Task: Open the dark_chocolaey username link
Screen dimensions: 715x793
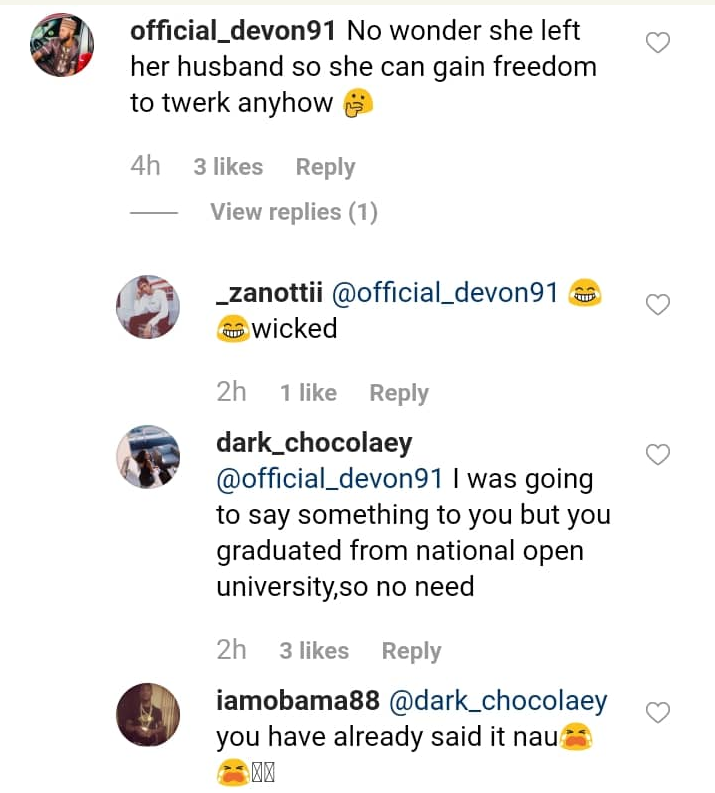Action: click(x=314, y=443)
